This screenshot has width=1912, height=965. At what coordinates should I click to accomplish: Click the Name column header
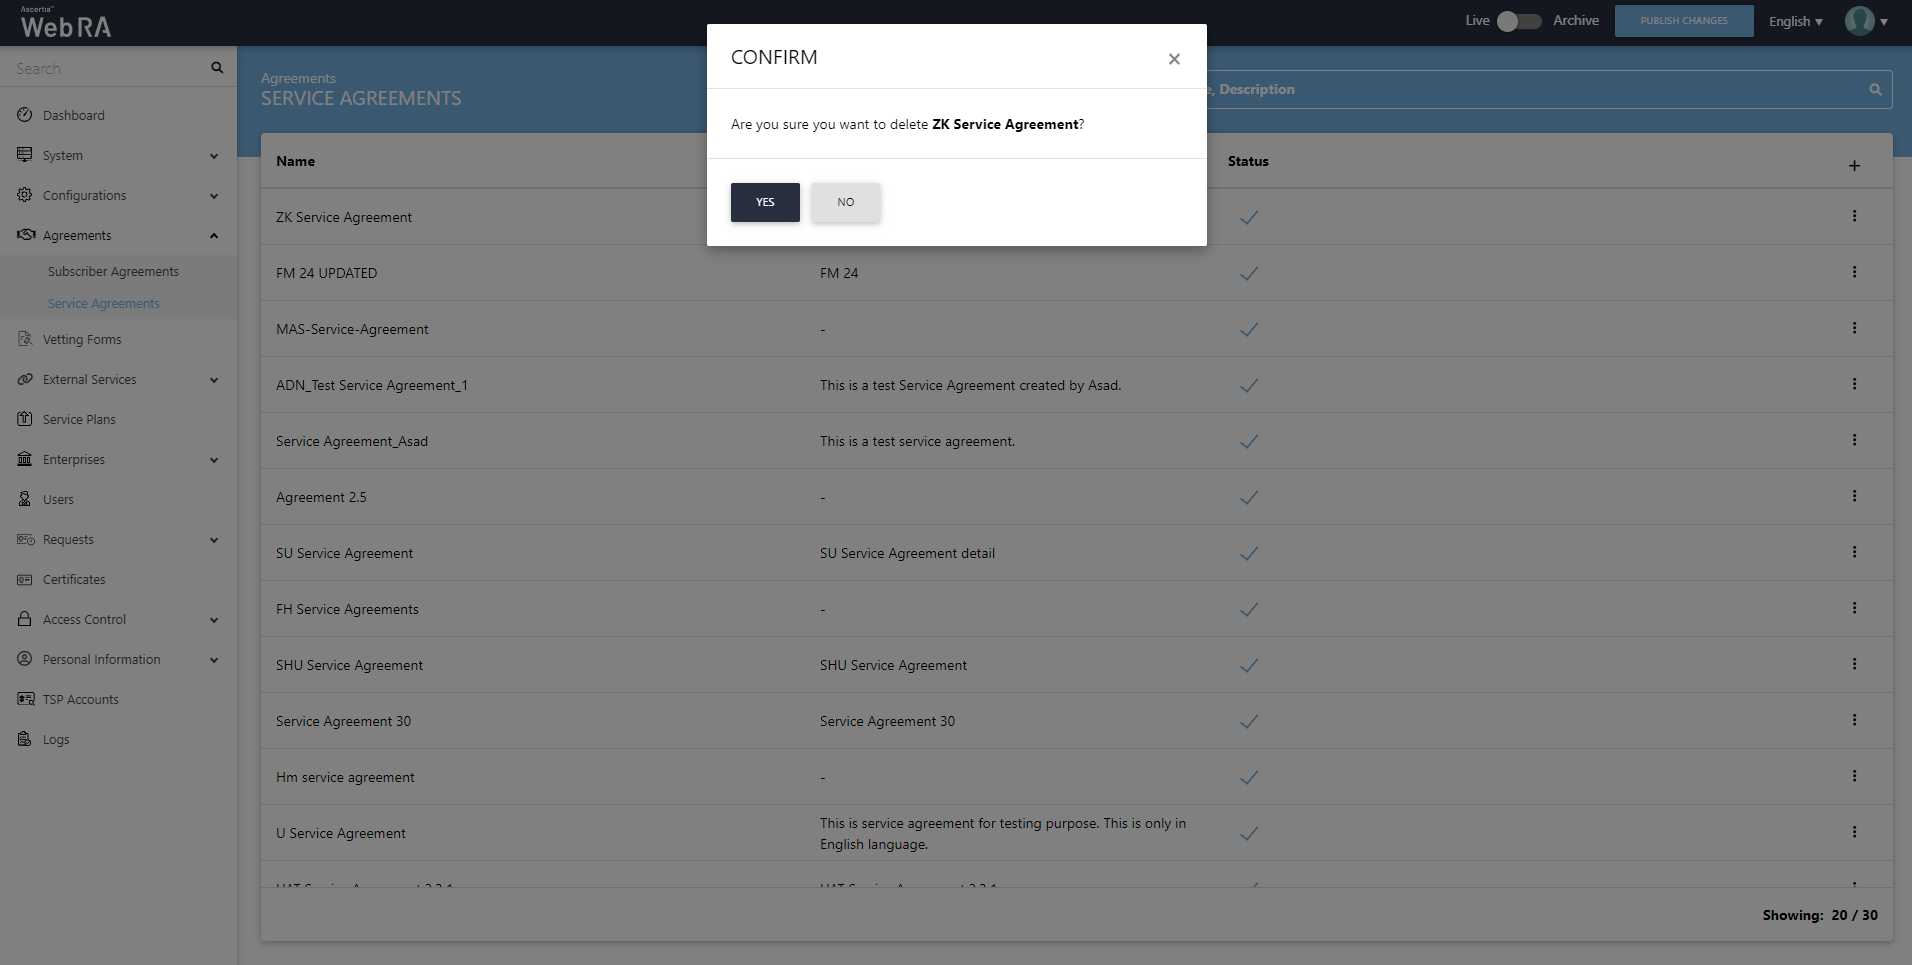tap(295, 161)
